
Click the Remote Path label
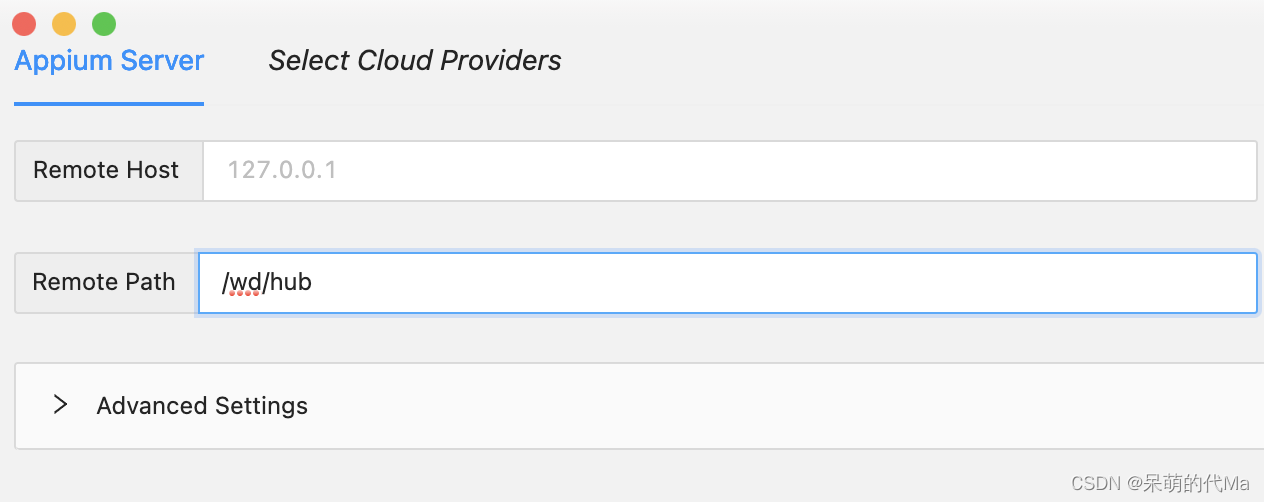pos(104,282)
